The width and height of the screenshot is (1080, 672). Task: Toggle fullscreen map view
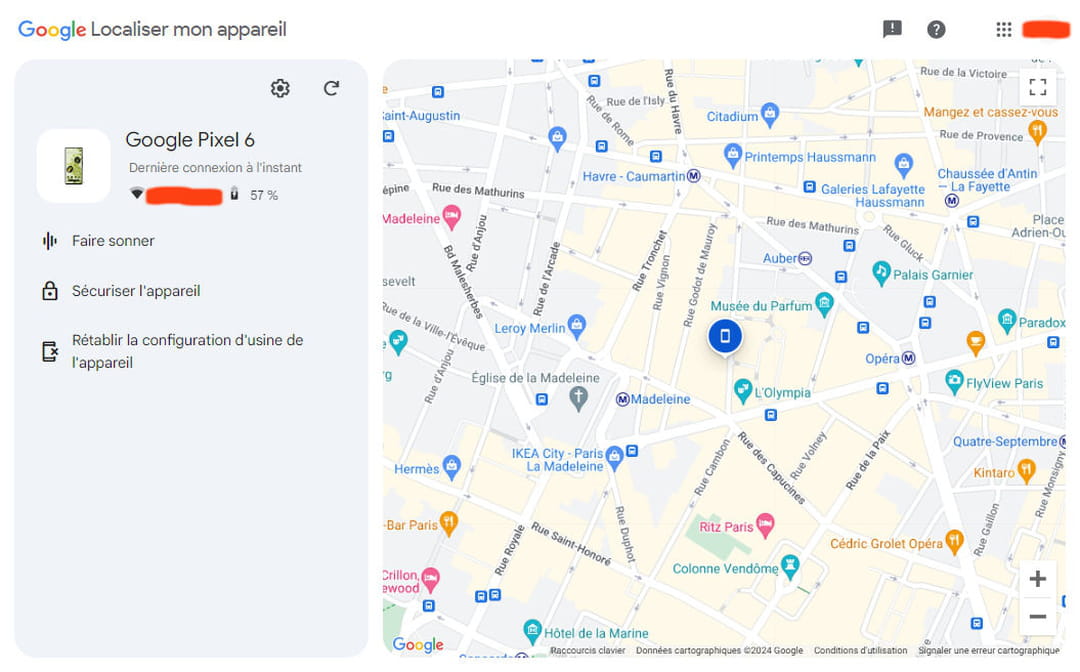click(x=1037, y=87)
